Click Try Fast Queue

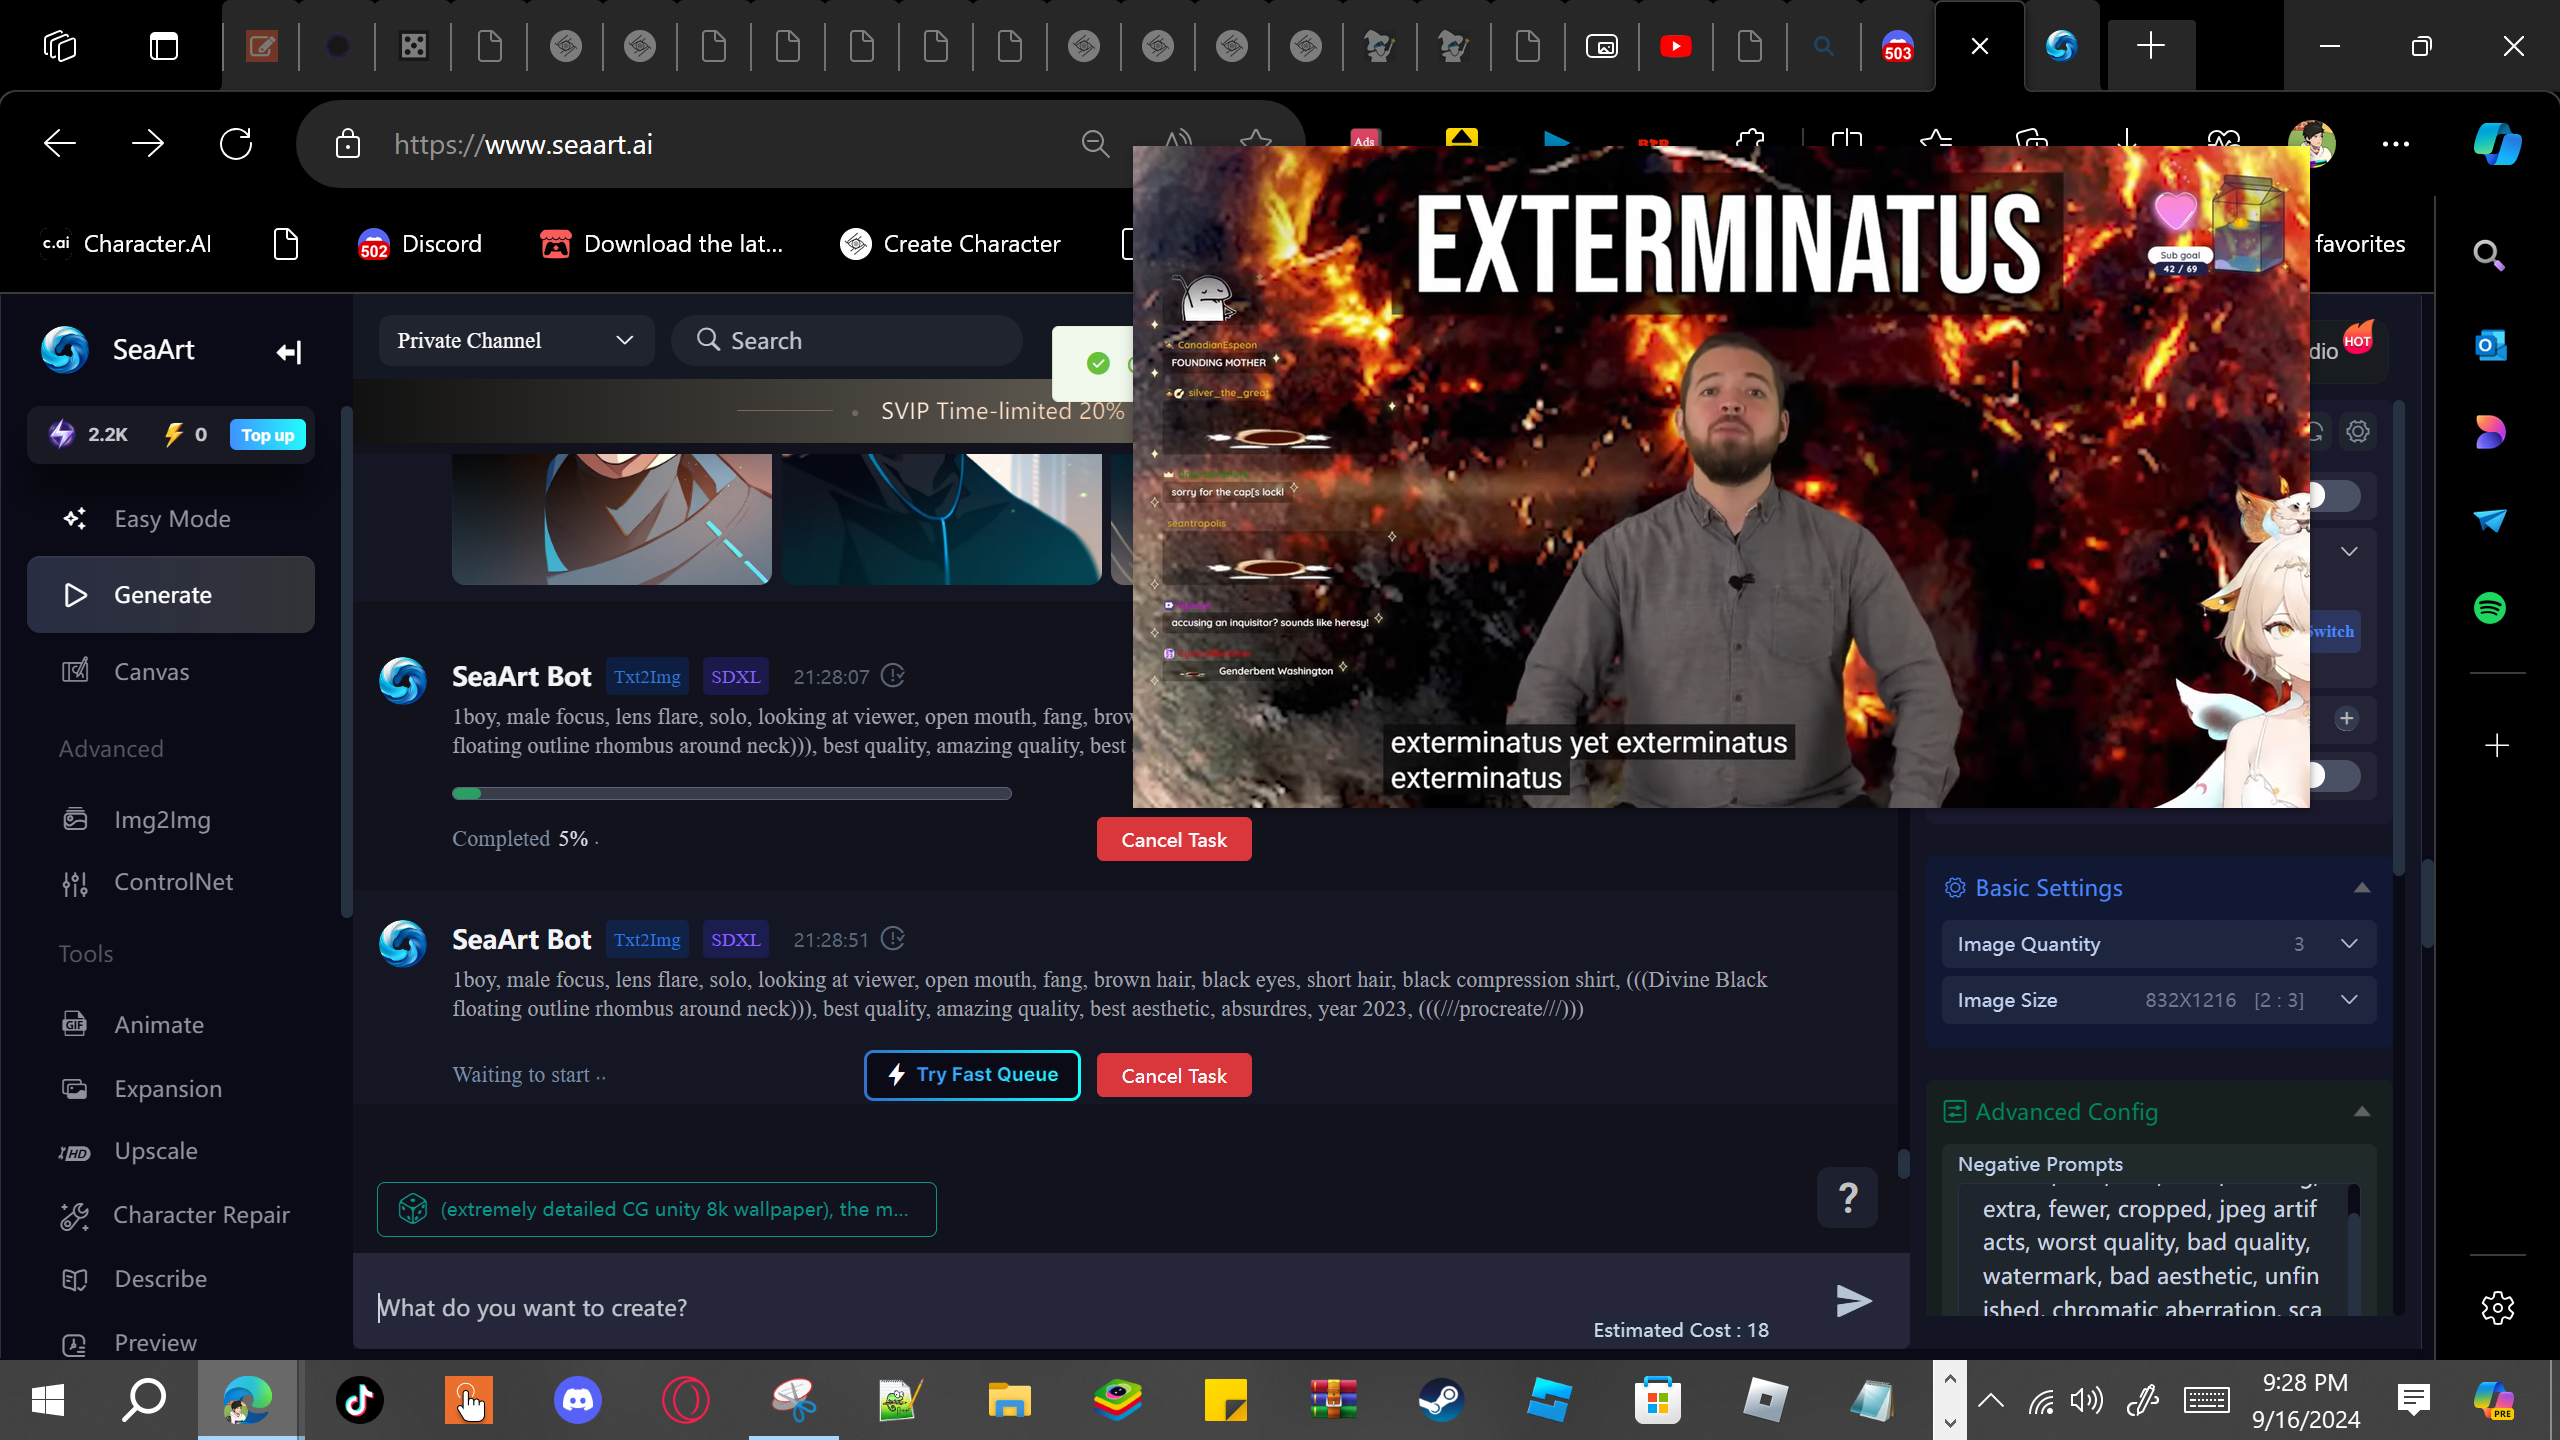click(972, 1075)
